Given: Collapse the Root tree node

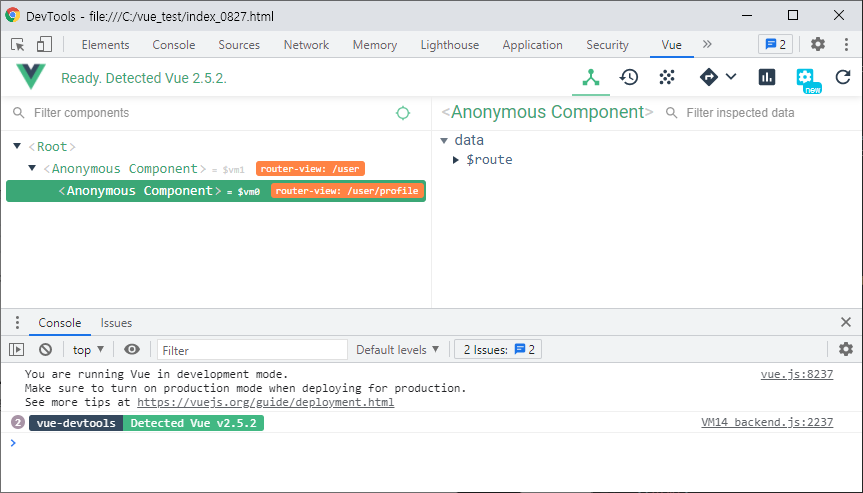Looking at the screenshot, I should pos(17,146).
